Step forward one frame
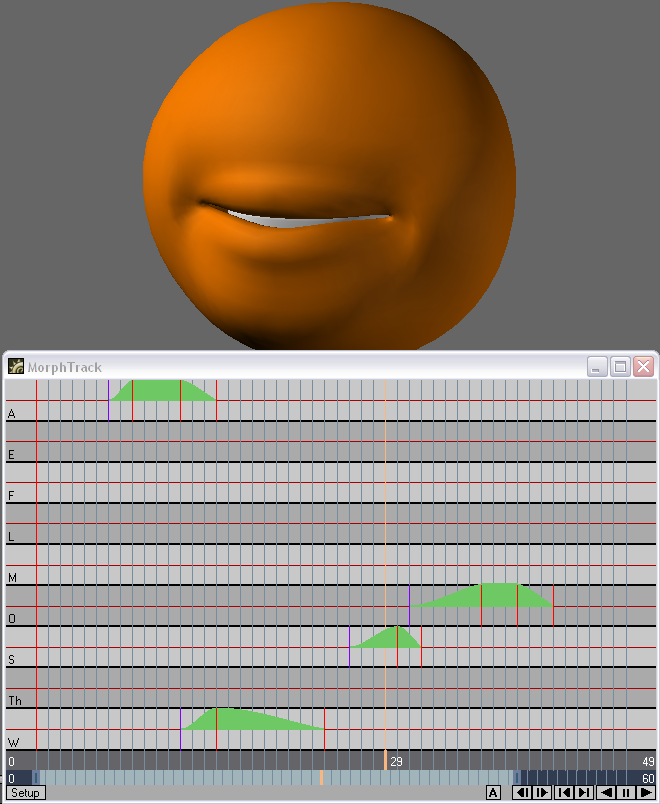 [542, 793]
